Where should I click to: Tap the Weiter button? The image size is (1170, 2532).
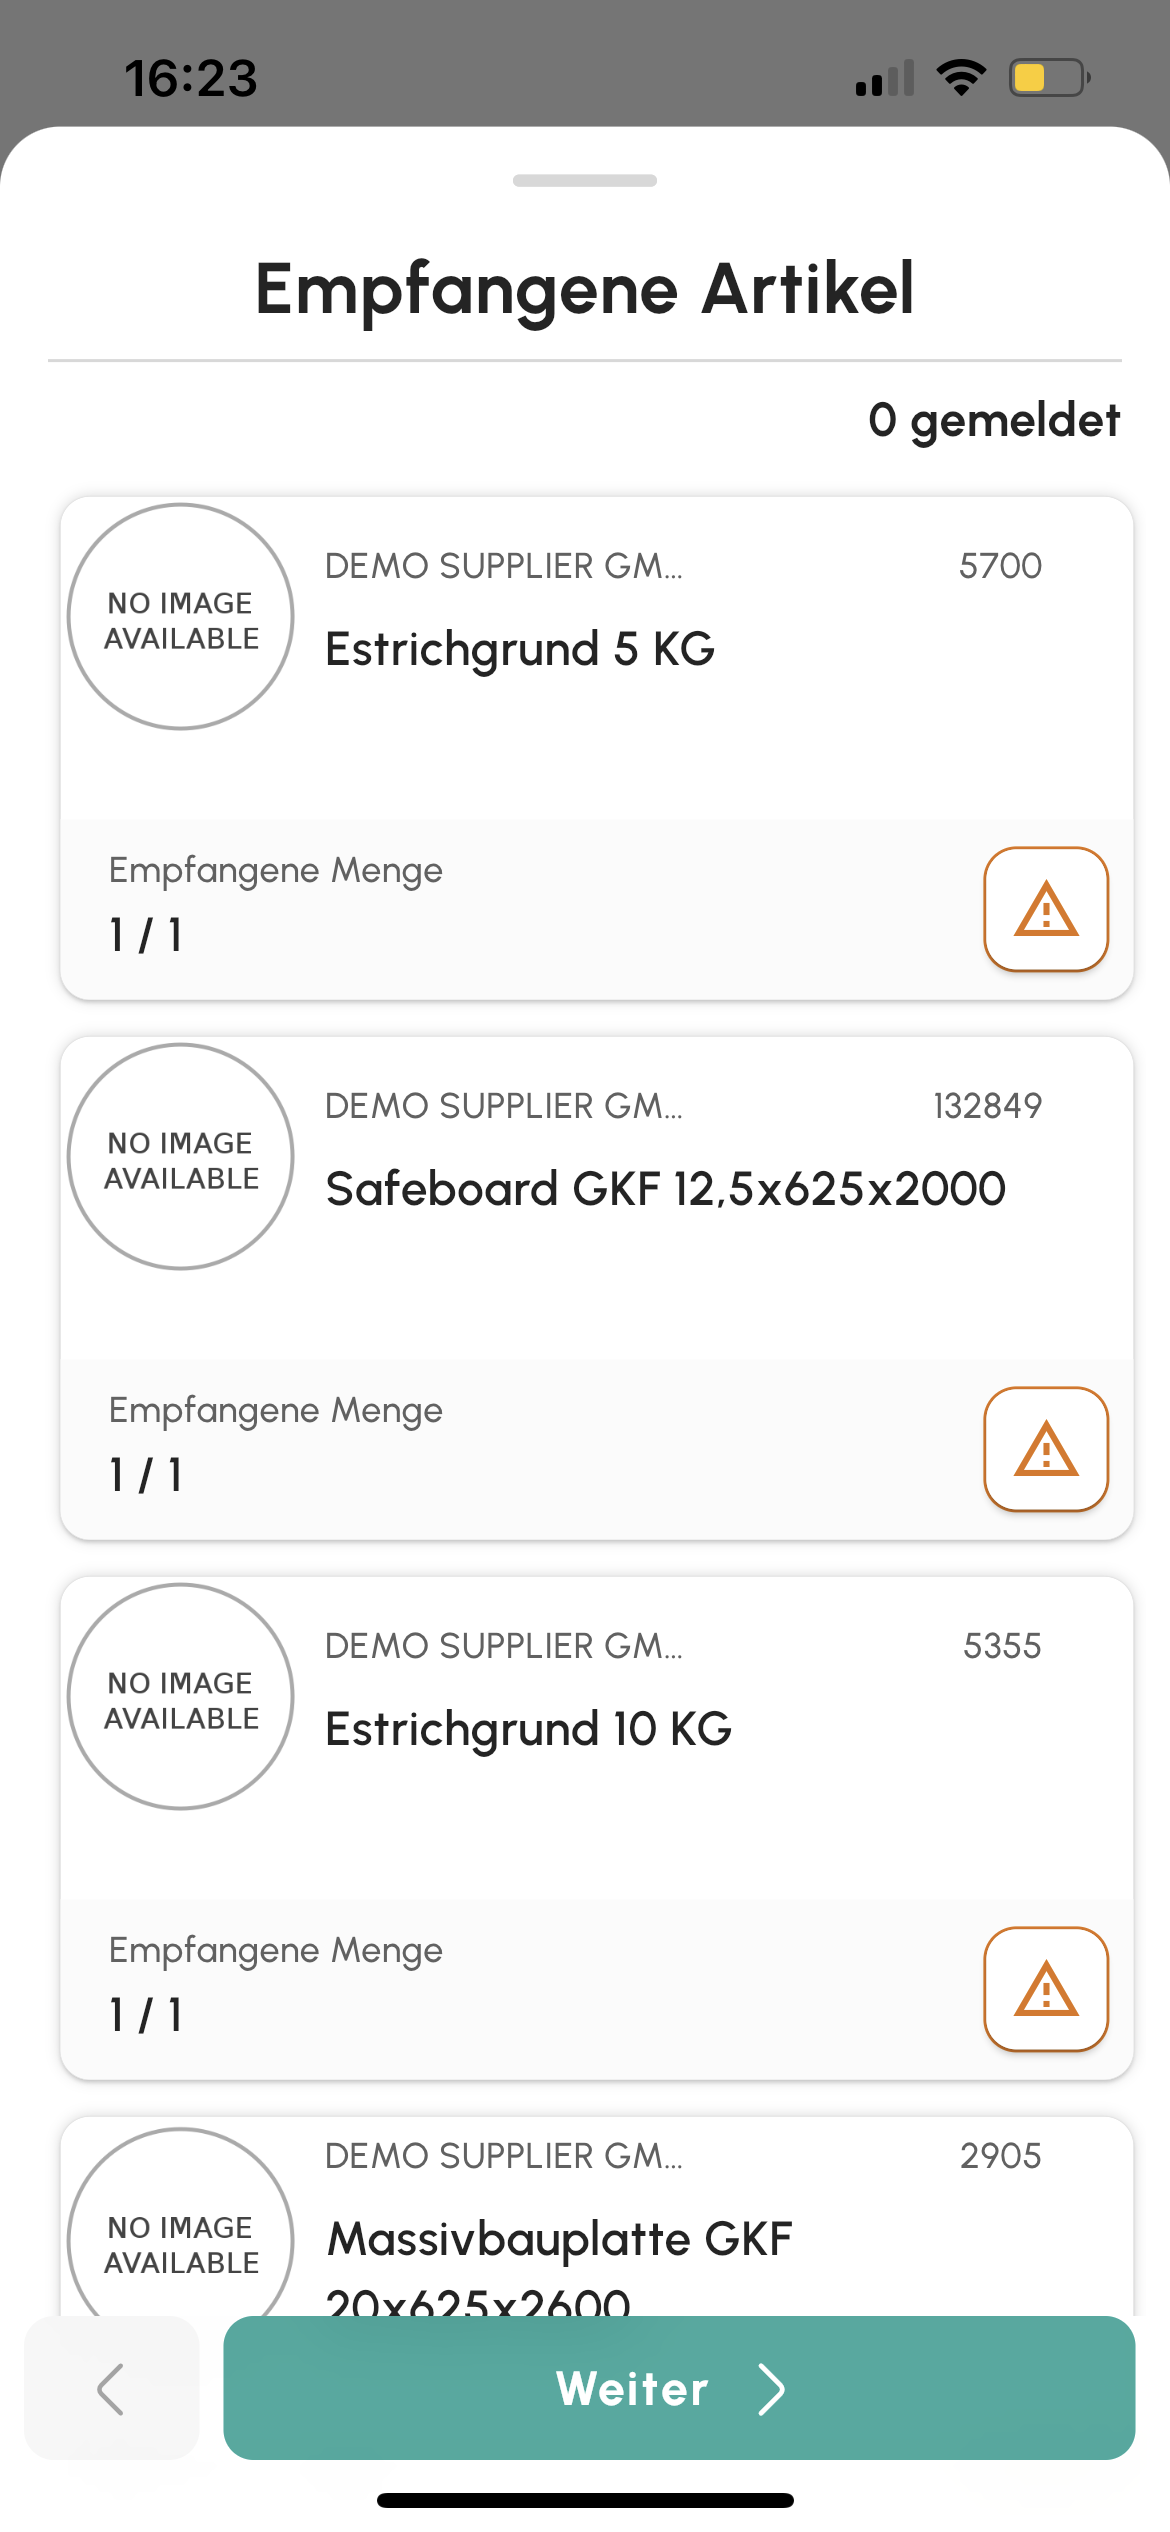pyautogui.click(x=679, y=2388)
